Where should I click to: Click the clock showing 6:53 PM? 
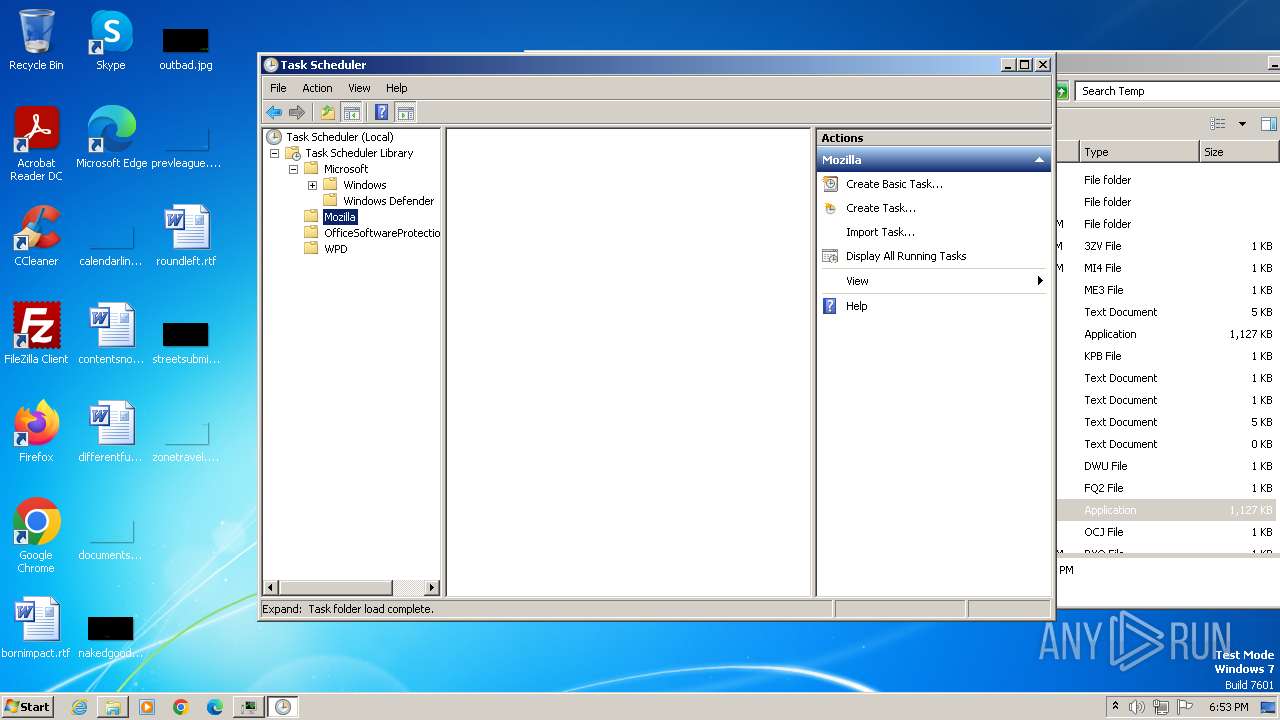[1229, 707]
